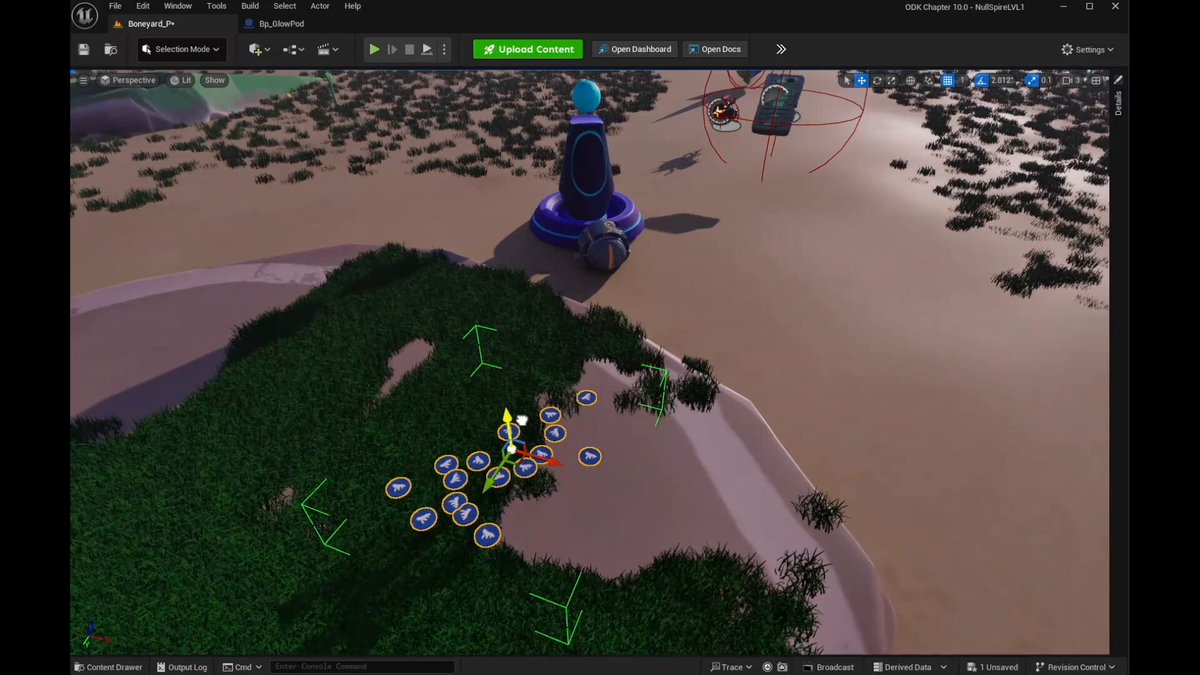Click the circular record trace icon
Viewport: 1200px width, 675px height.
pos(767,667)
